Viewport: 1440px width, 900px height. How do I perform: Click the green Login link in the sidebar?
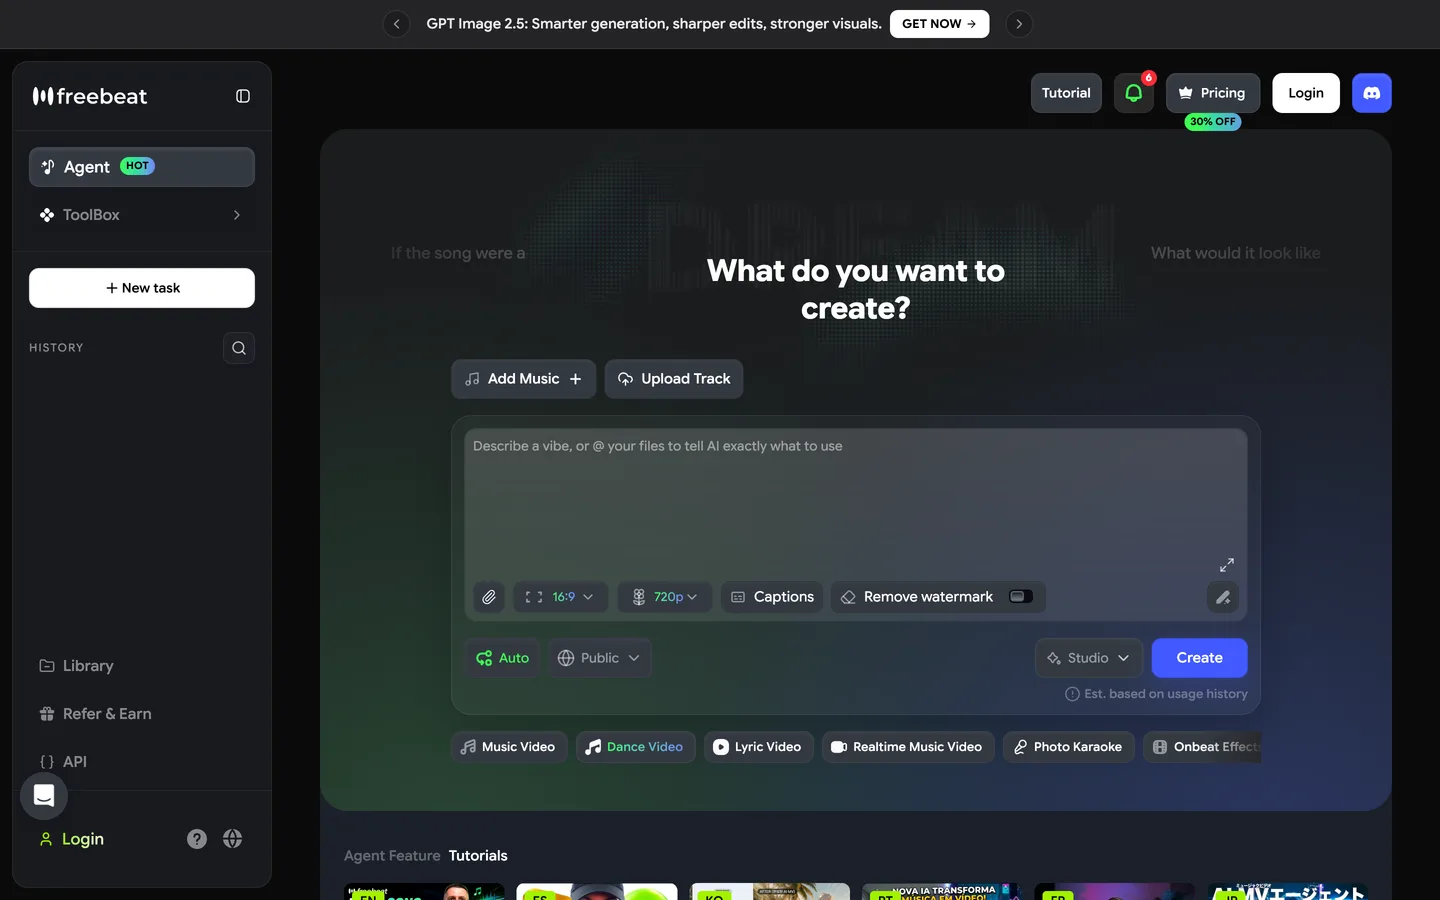pyautogui.click(x=72, y=839)
